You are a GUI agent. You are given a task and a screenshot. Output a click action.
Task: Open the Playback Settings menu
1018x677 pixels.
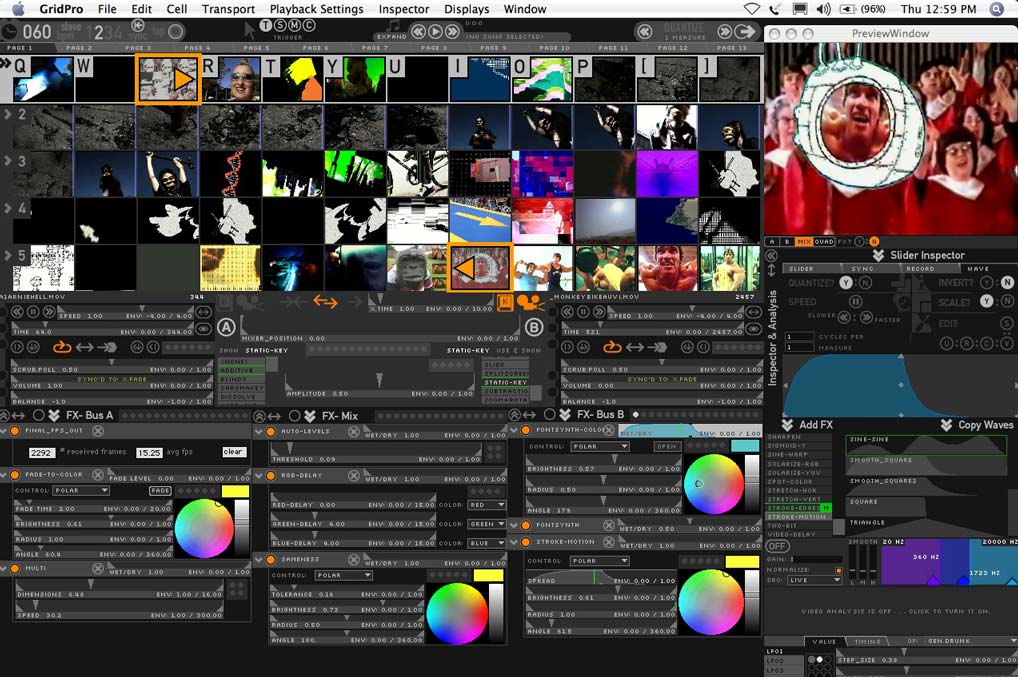316,9
